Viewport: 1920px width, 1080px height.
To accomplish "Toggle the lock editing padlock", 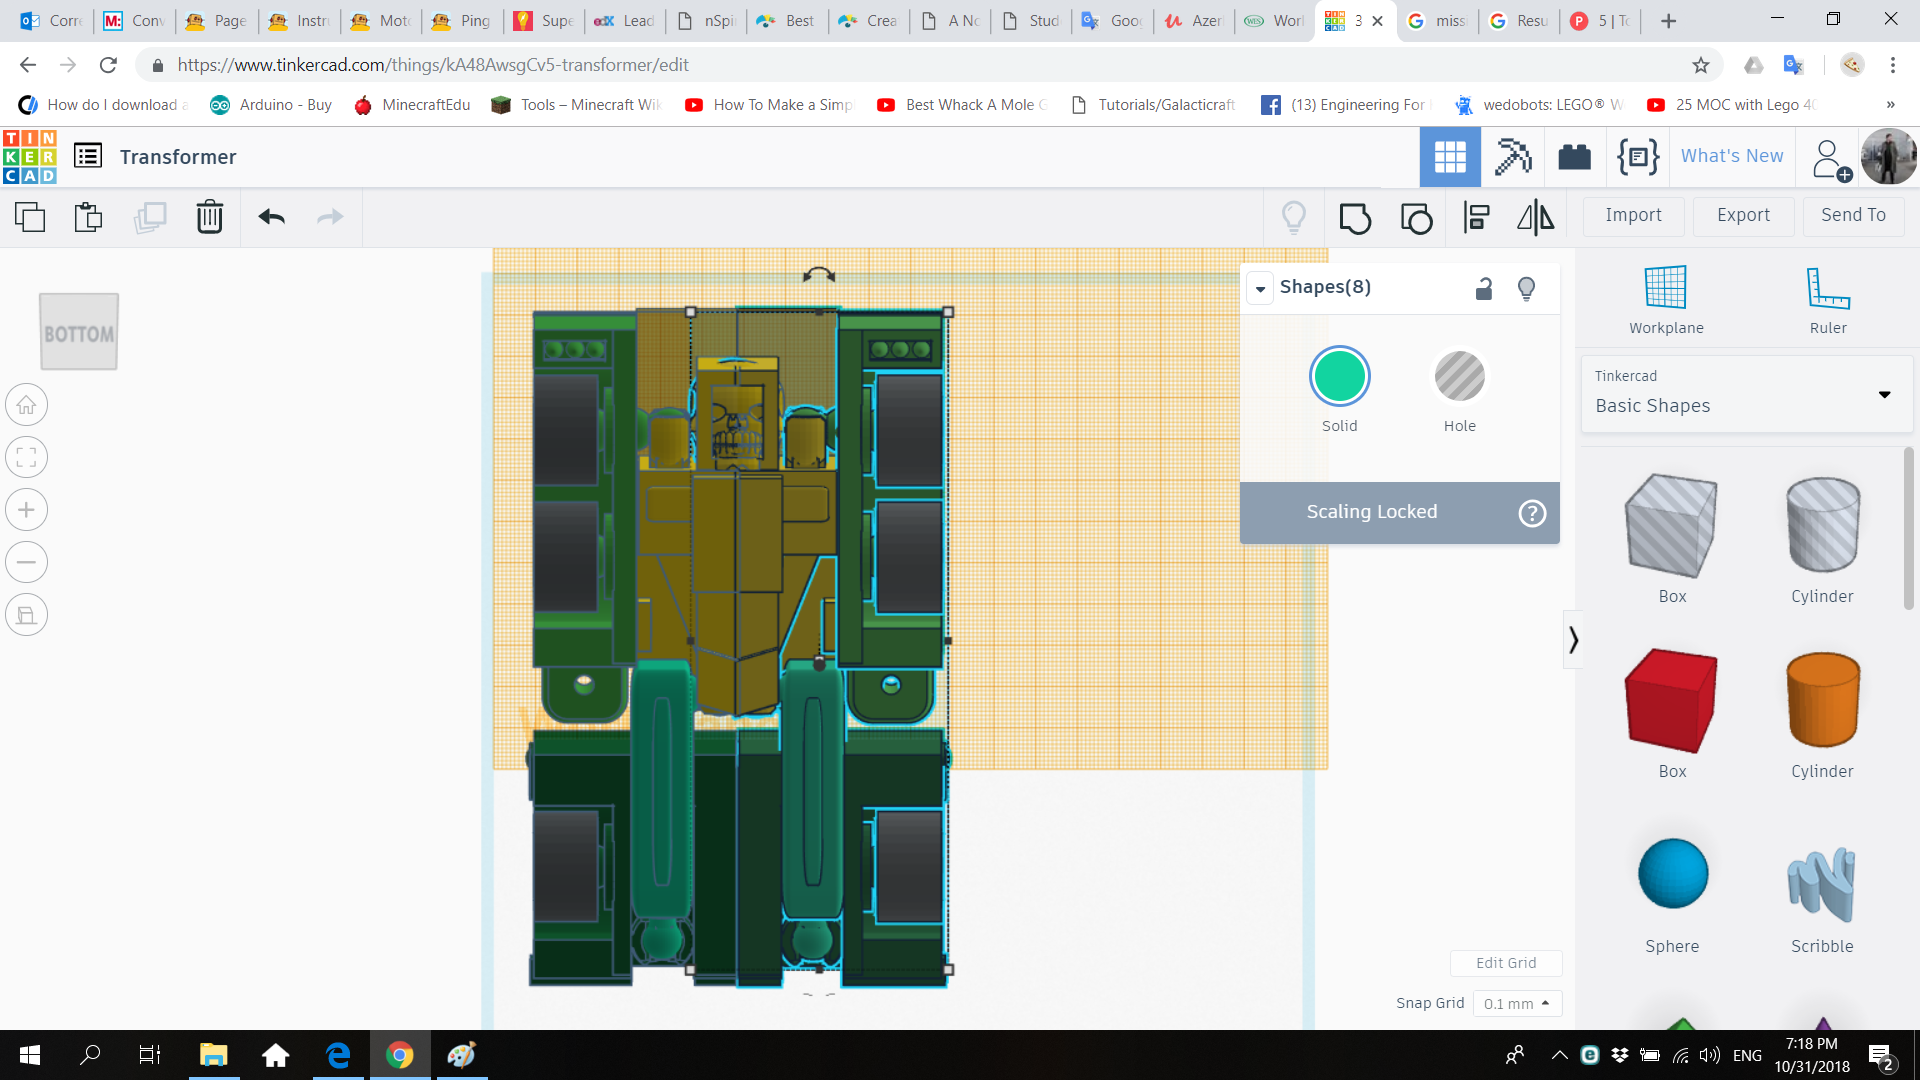I will [x=1484, y=289].
